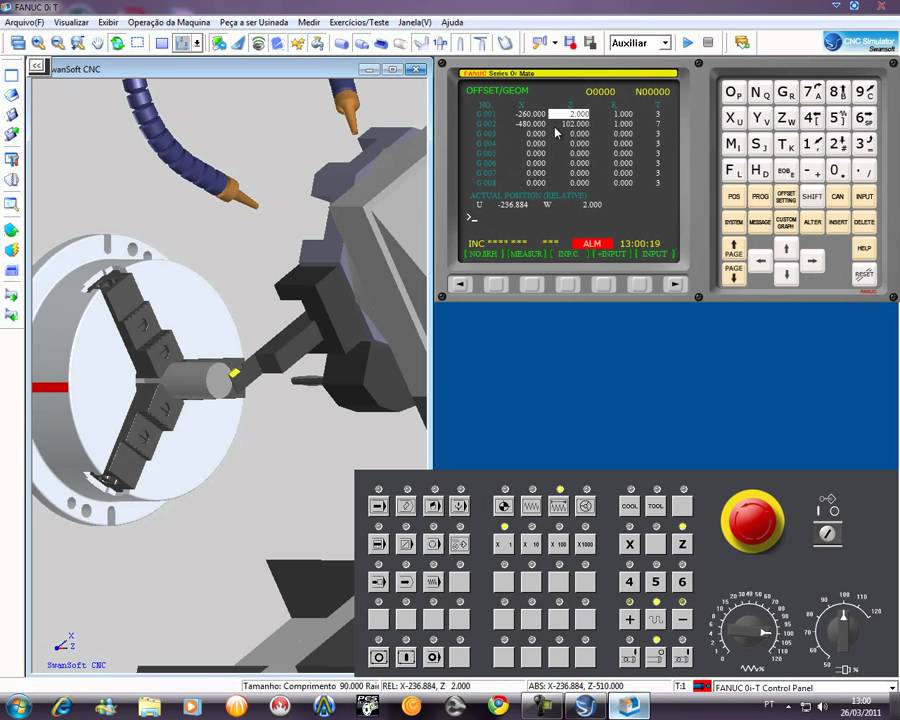Adjust the spindle speed override dial
The width and height of the screenshot is (900, 720).
pos(843,630)
